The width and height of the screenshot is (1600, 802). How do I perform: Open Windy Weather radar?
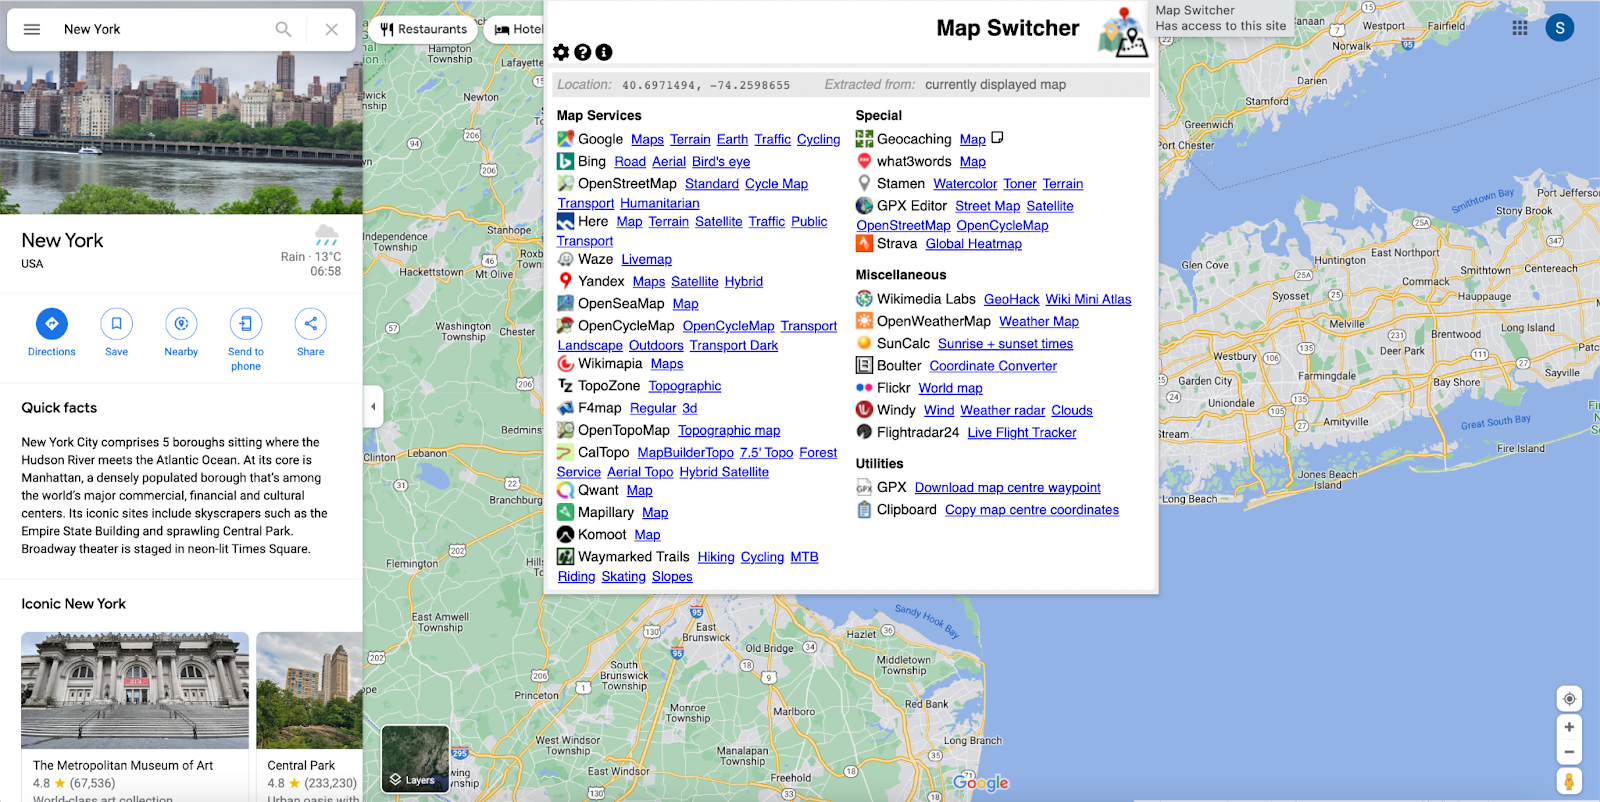[1003, 411]
